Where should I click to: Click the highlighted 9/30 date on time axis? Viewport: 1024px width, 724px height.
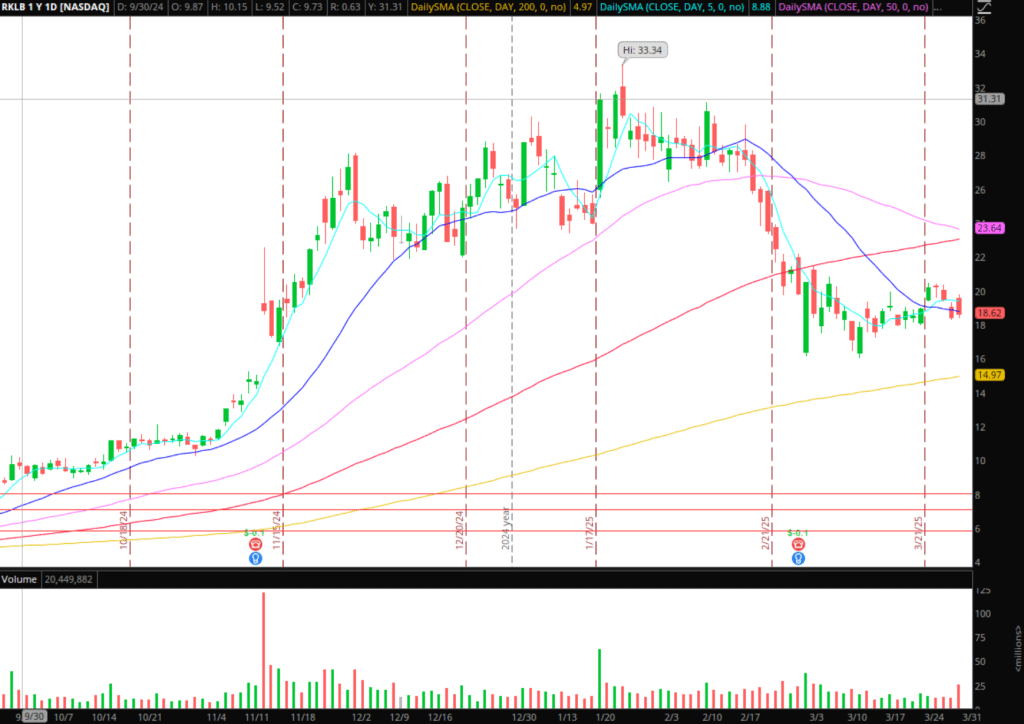[34, 717]
